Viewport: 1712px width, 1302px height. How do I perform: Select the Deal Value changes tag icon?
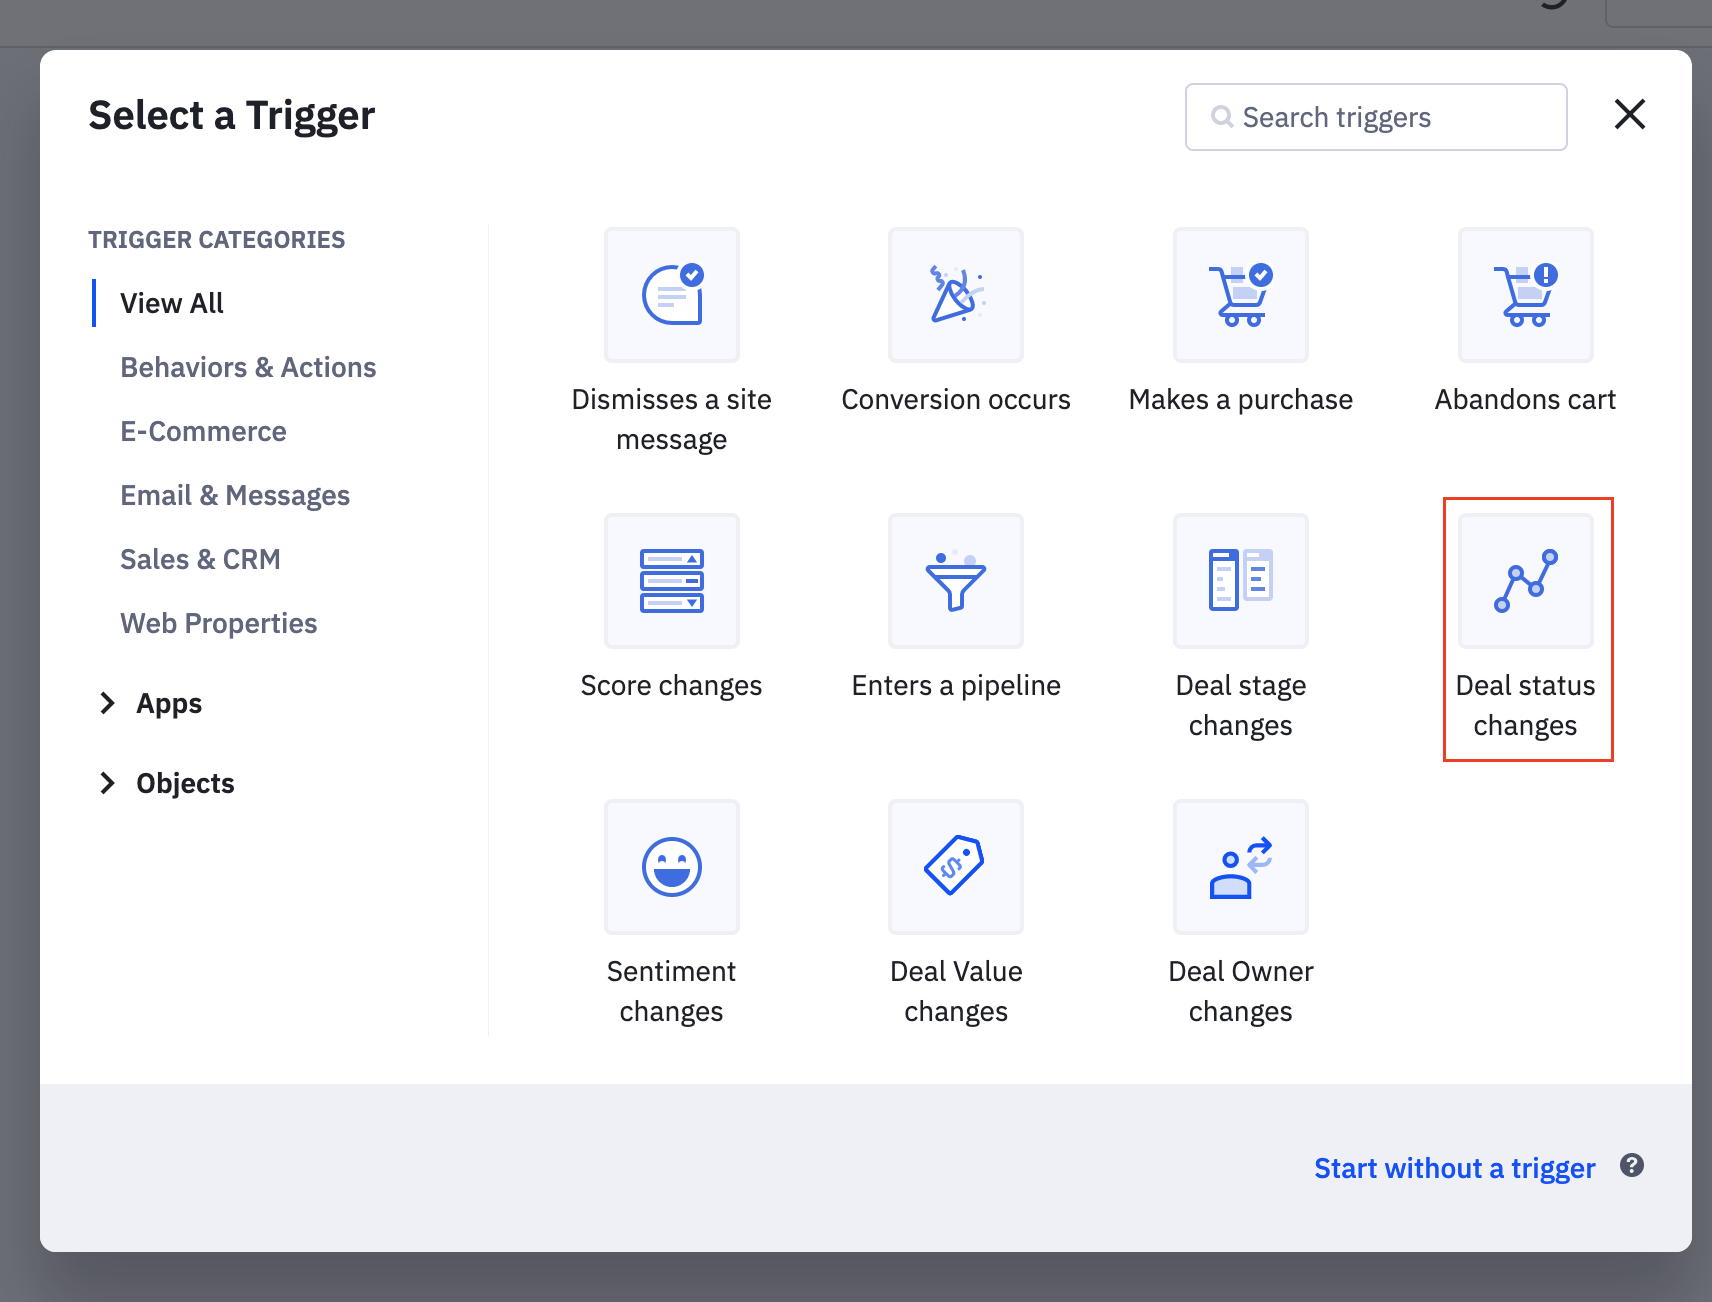[x=955, y=867]
